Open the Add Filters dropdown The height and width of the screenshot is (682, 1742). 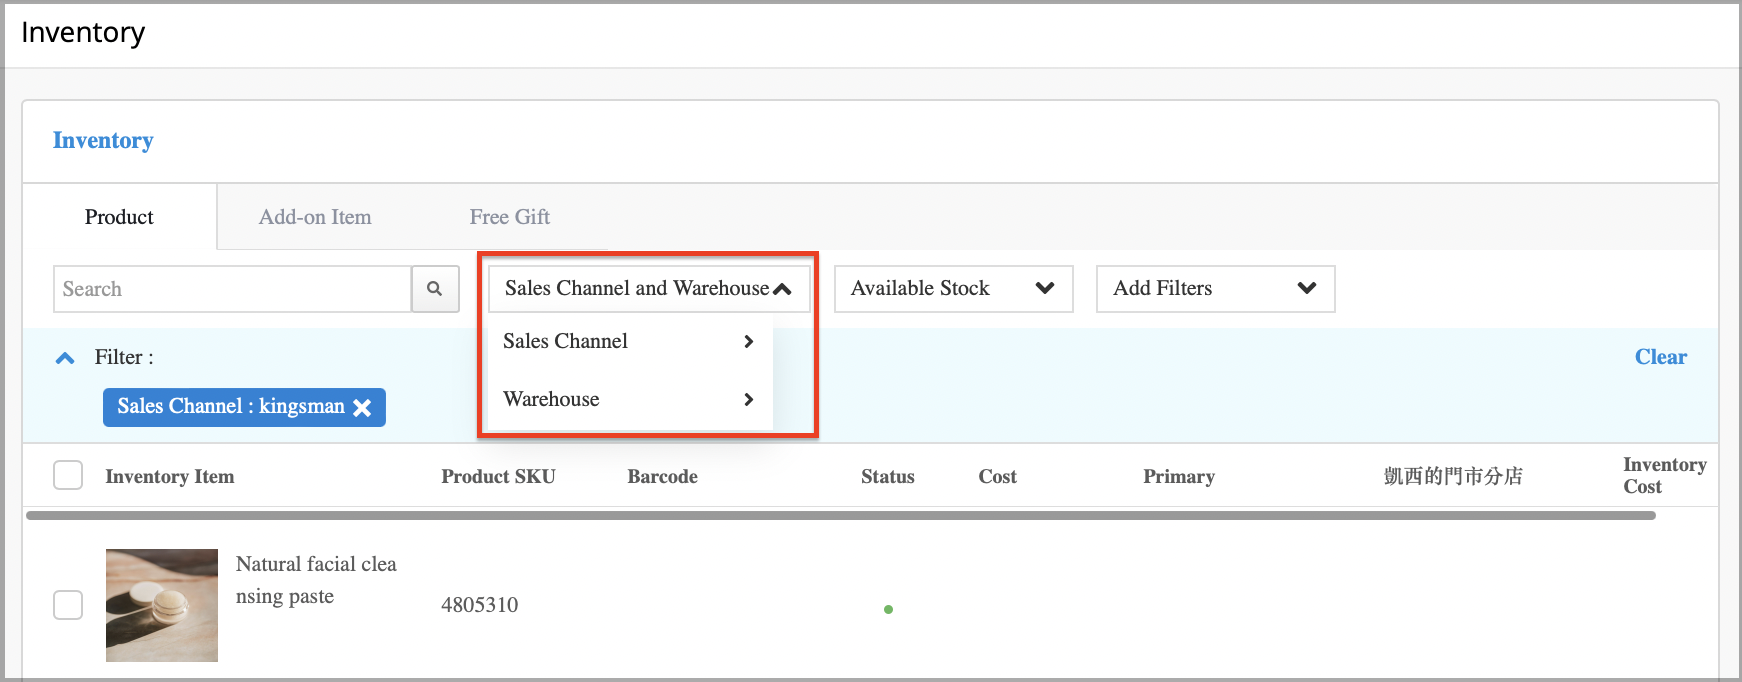coord(1216,288)
